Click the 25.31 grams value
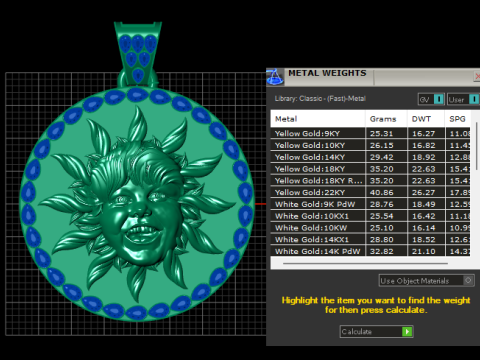 coord(381,134)
